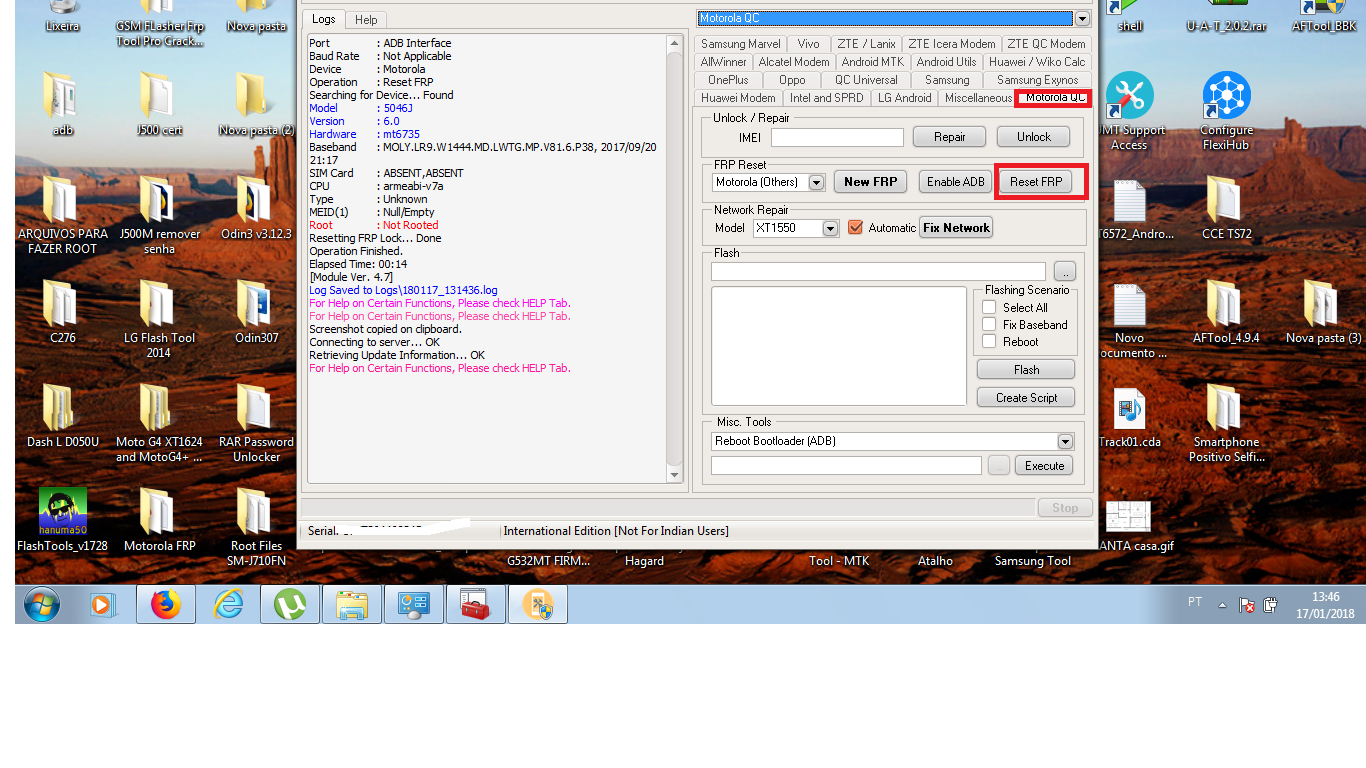Expand the Motorola QC module dropdown
This screenshot has width=1366, height=768.
[1082, 19]
